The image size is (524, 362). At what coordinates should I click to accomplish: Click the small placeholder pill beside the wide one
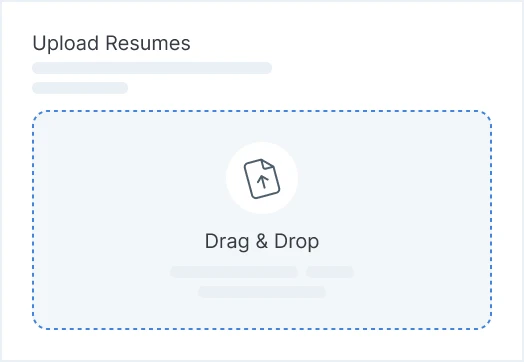click(330, 272)
